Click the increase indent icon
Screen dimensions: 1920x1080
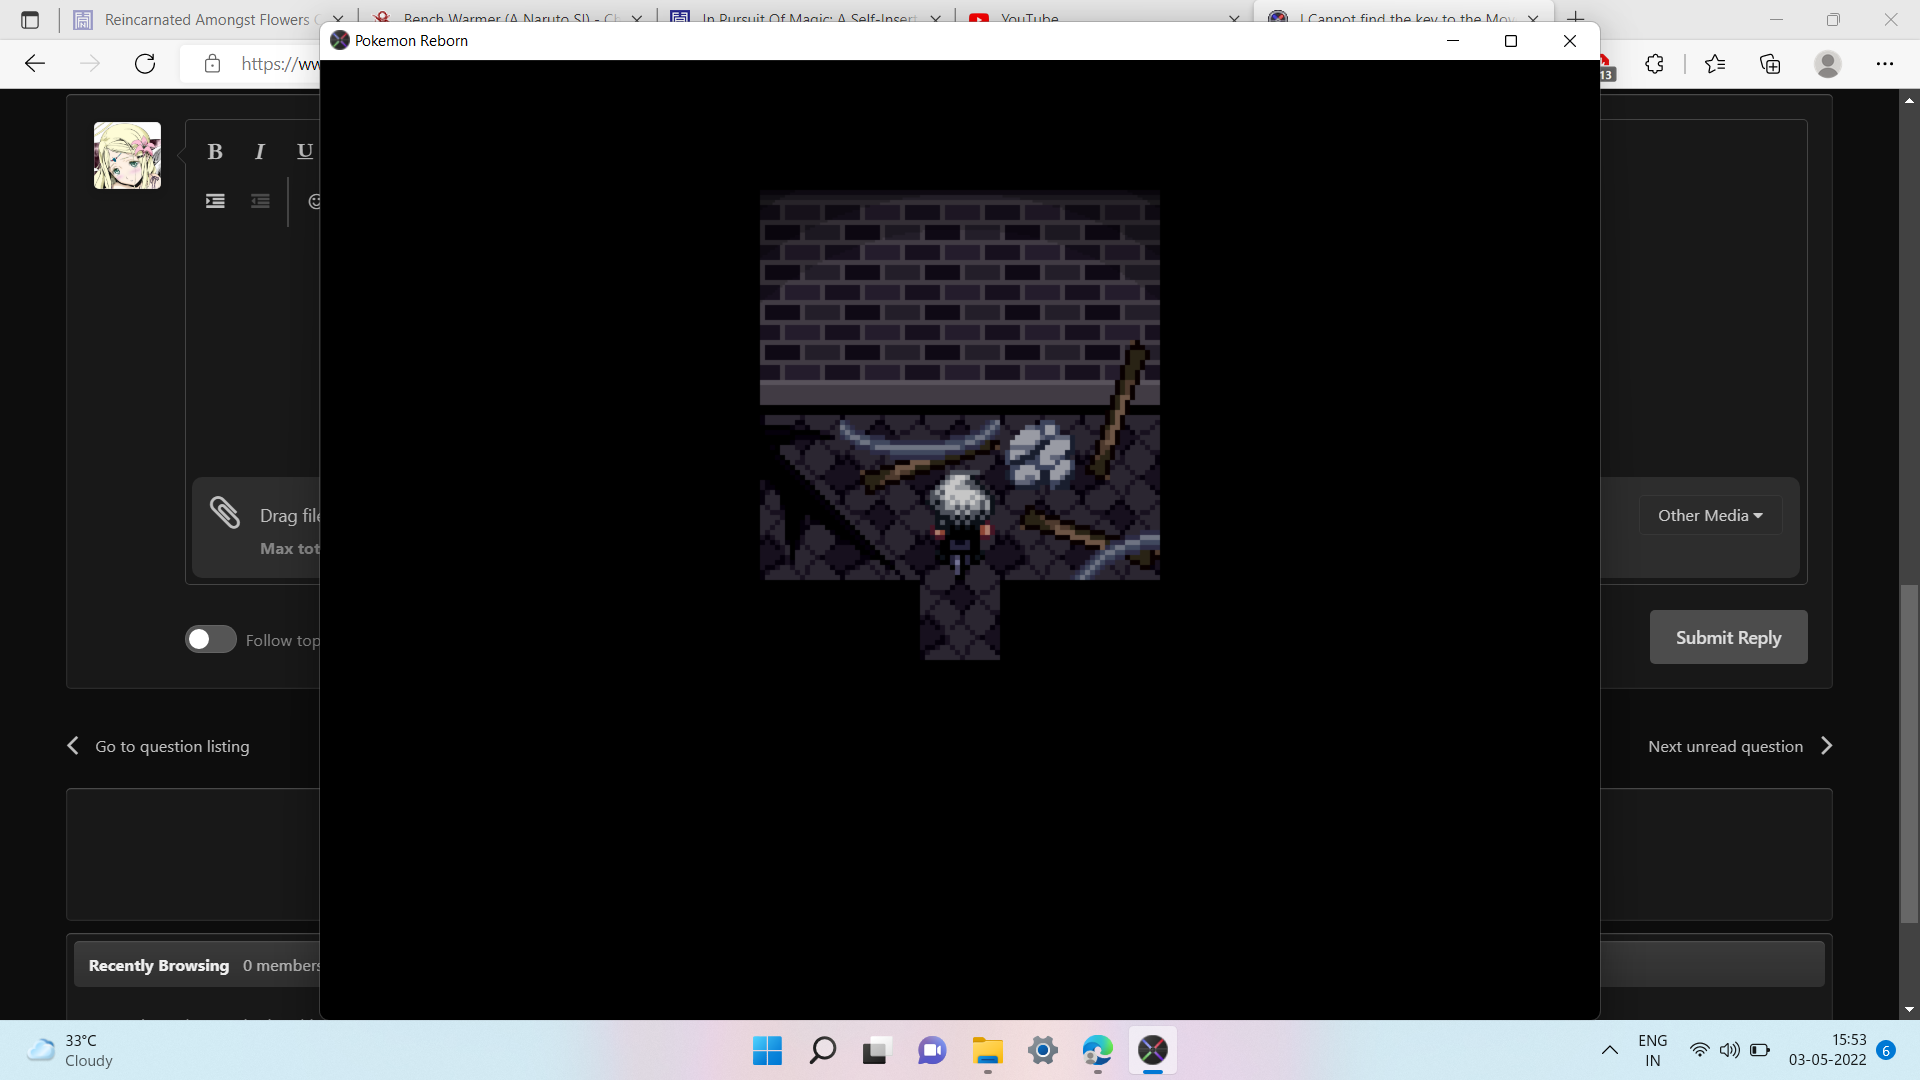tap(215, 201)
